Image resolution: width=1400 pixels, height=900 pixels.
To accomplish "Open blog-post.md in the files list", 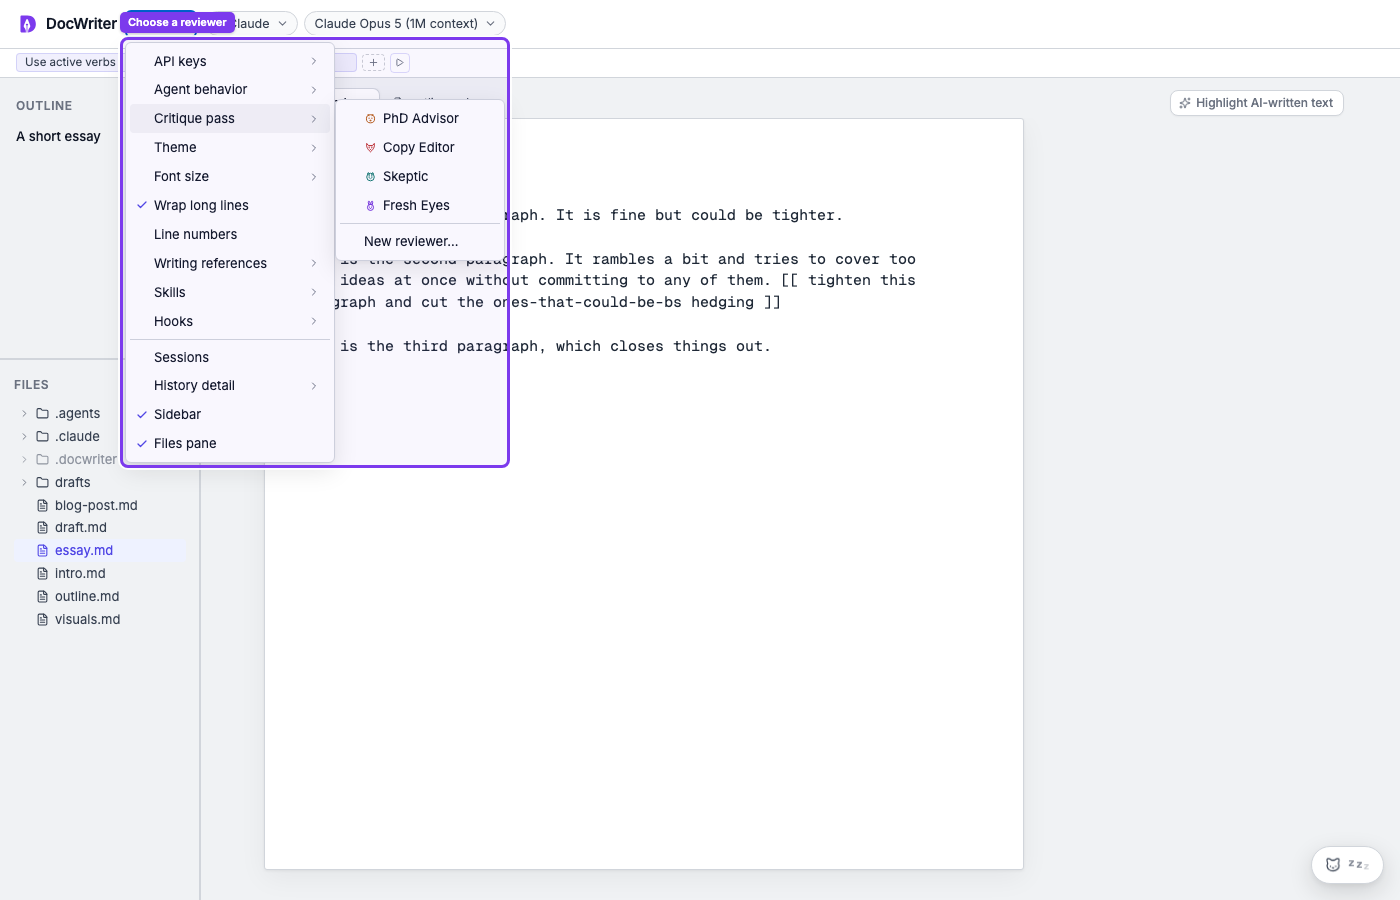I will 96,505.
